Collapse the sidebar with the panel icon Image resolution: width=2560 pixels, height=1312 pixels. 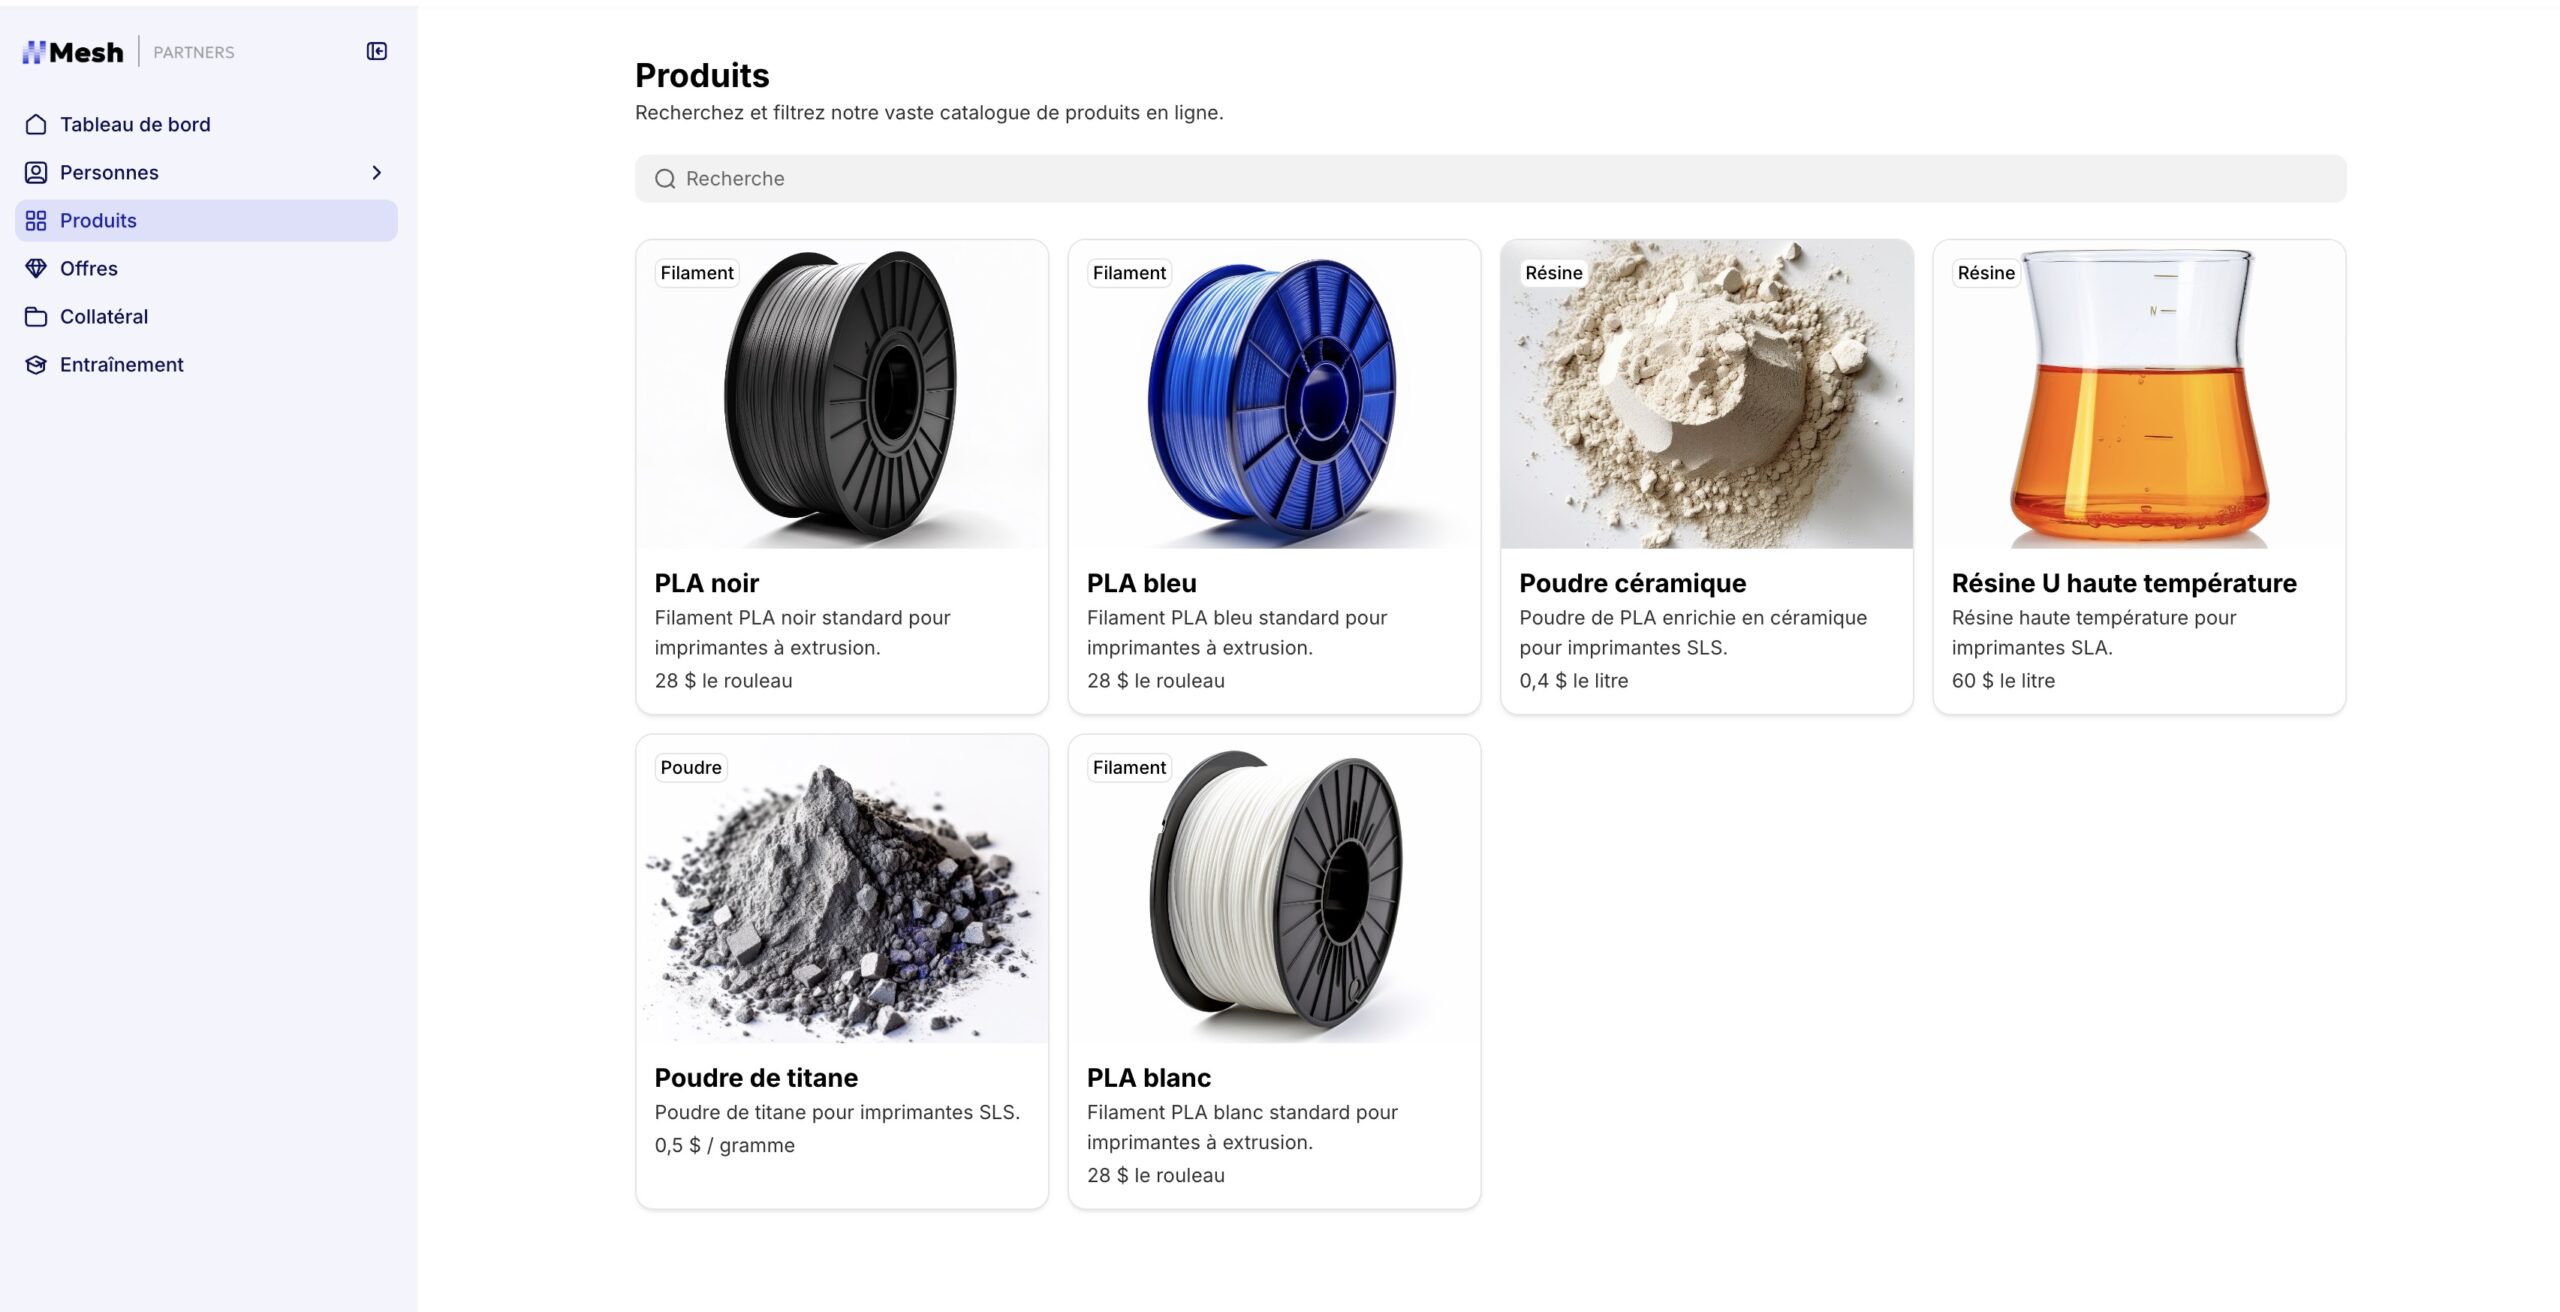[x=377, y=51]
